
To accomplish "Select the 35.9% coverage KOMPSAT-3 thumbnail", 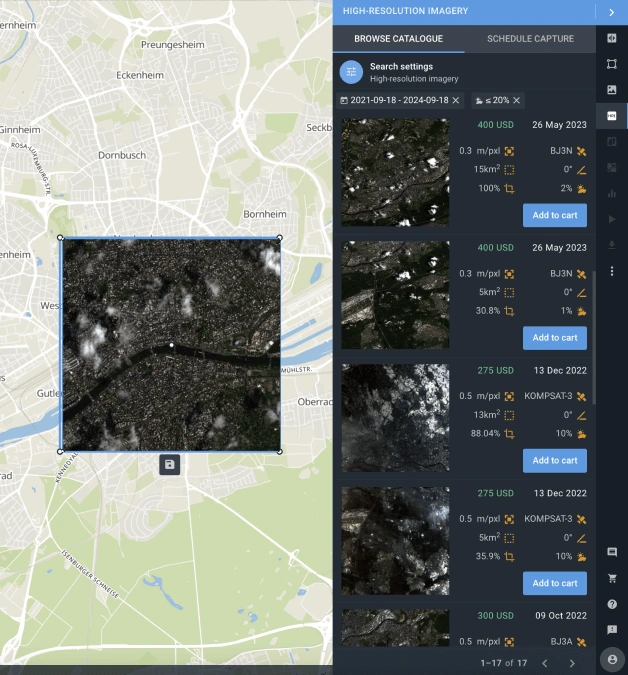I will [x=395, y=541].
